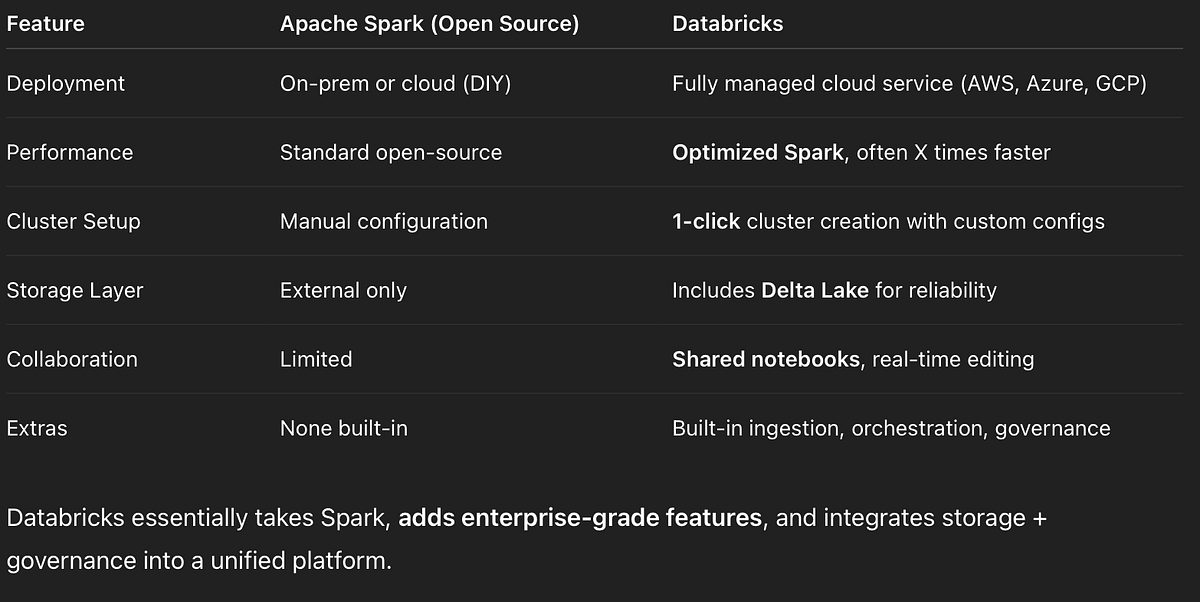The width and height of the screenshot is (1200, 602).
Task: Select the Collaboration row label
Action: [x=72, y=359]
